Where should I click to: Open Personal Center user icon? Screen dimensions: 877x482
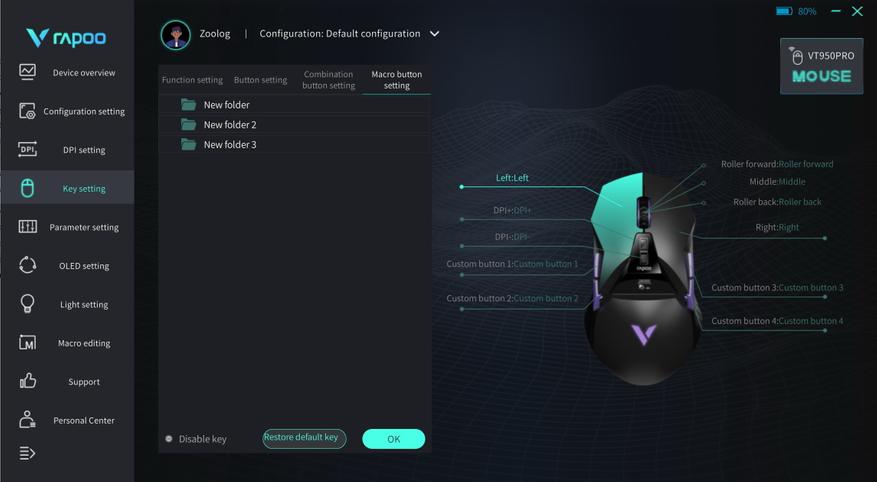[x=27, y=419]
